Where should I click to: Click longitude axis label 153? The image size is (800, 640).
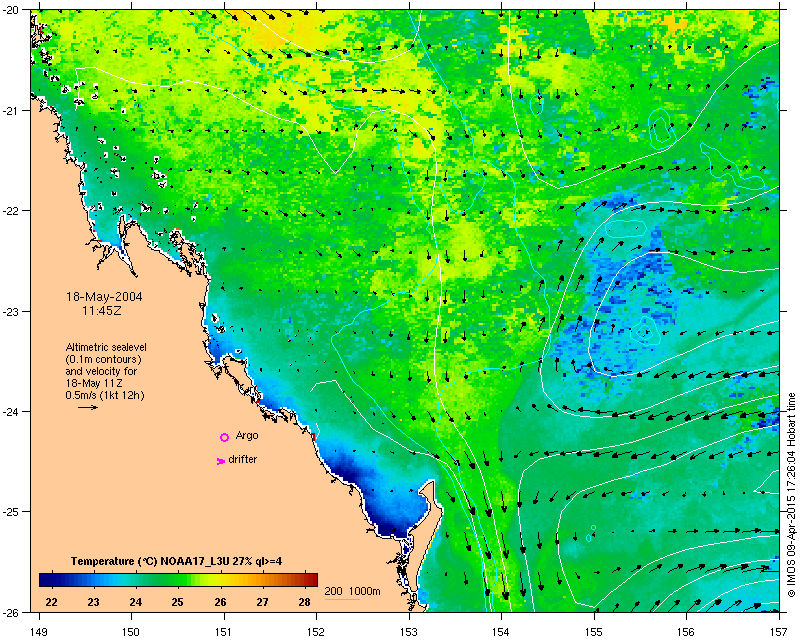pos(409,632)
